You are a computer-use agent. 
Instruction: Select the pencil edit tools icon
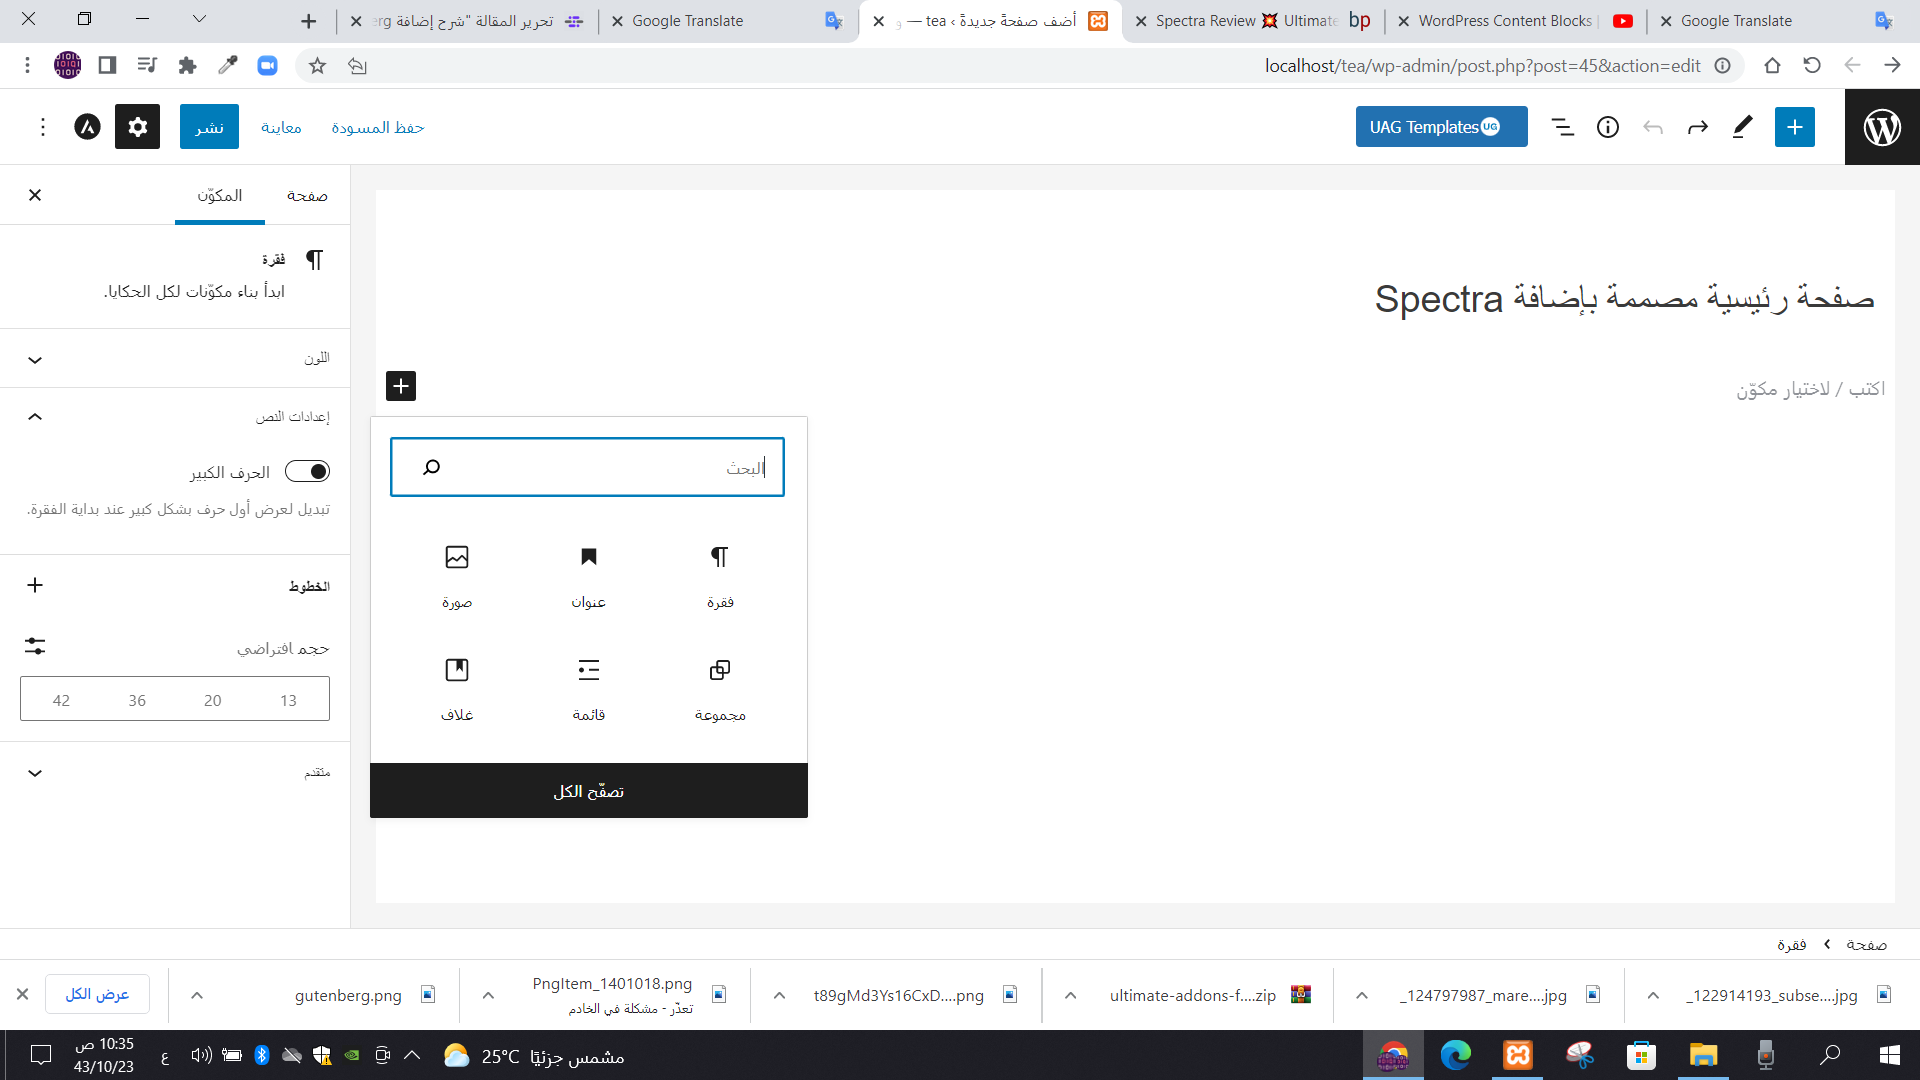click(1742, 127)
